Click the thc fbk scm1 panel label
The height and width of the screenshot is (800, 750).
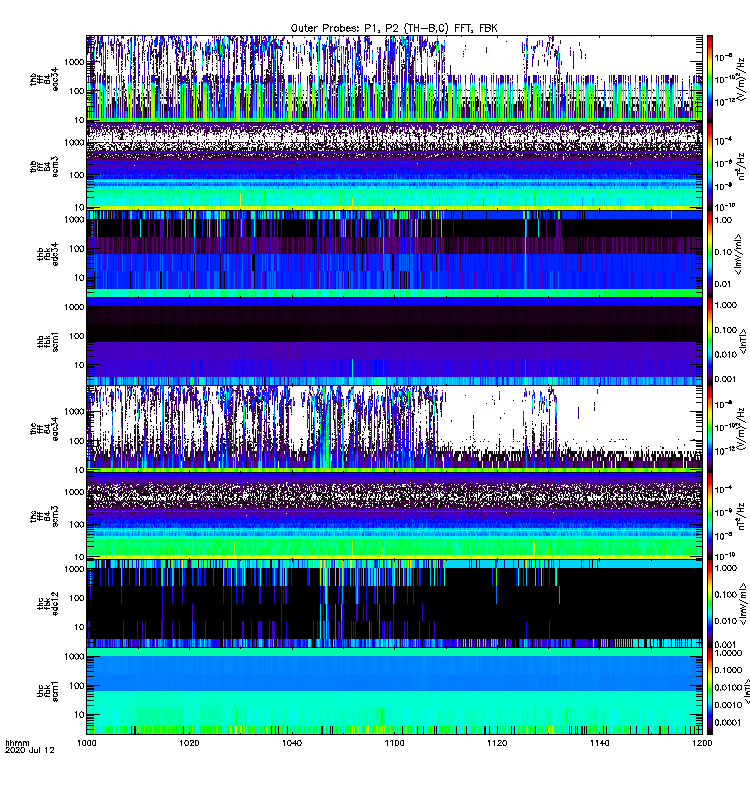(x=47, y=691)
